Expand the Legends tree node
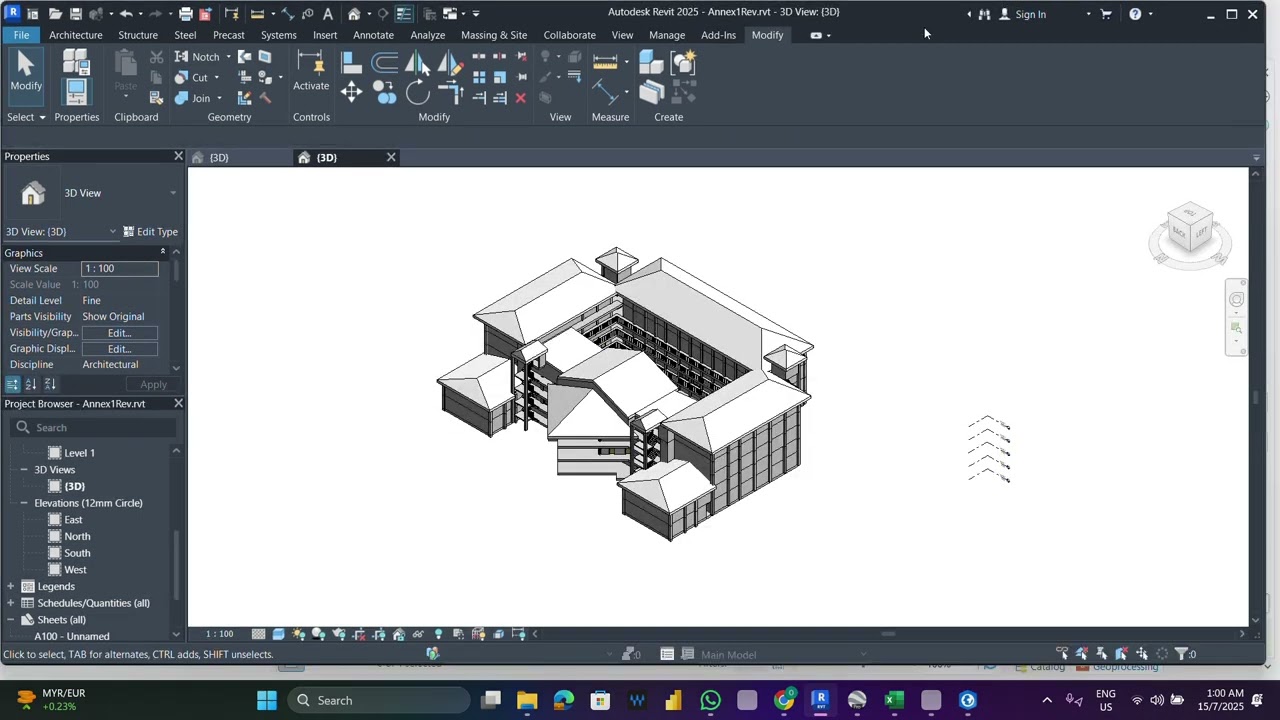1280x720 pixels. (x=10, y=587)
